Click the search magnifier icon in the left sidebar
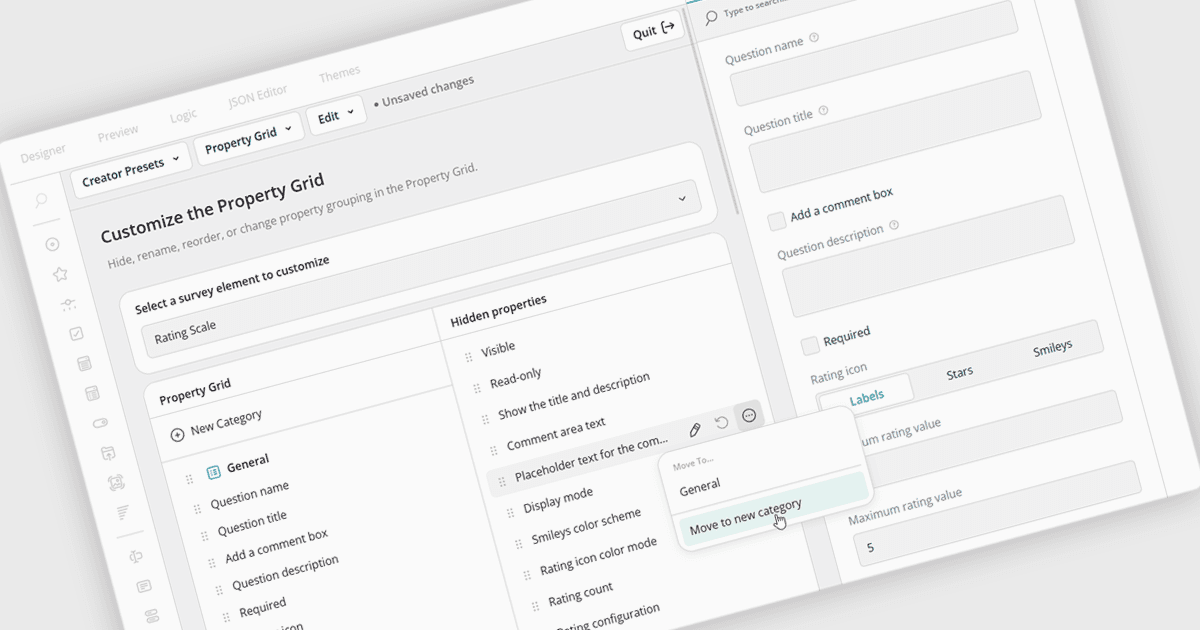Screen dimensions: 1200x630 41,201
